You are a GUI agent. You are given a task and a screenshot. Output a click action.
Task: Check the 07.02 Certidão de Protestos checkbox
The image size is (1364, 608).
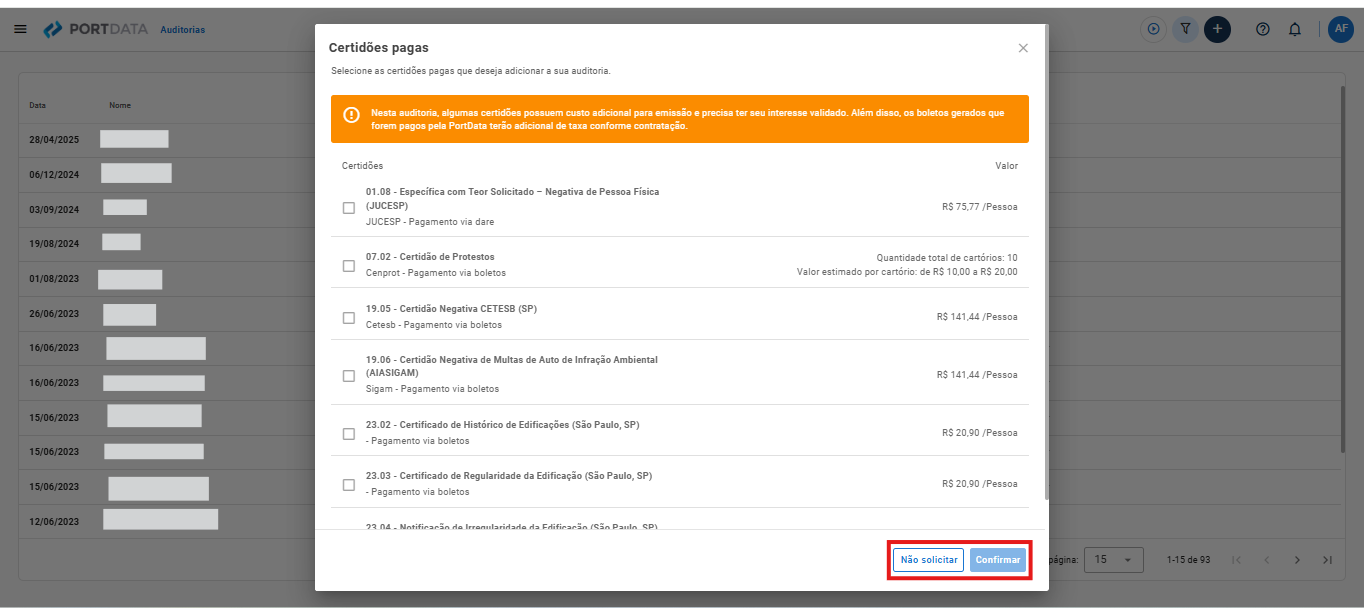click(x=349, y=266)
